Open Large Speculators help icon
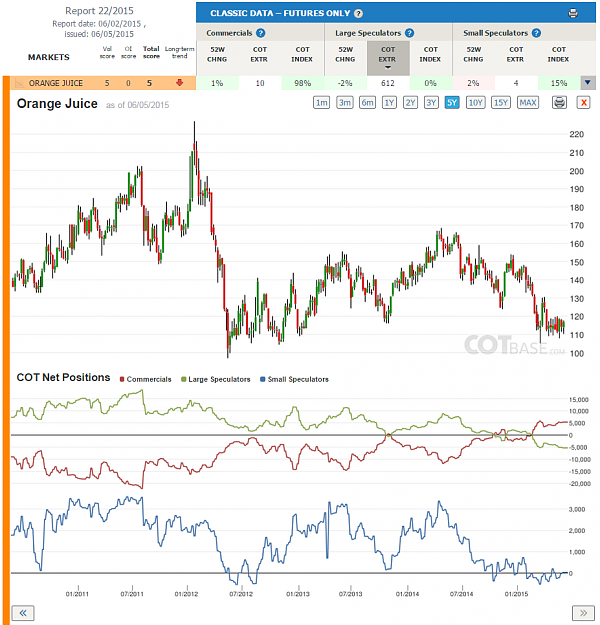 pos(409,33)
